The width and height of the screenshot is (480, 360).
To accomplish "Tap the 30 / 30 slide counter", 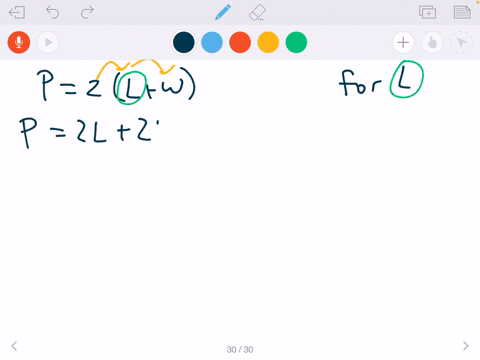I will click(x=240, y=349).
